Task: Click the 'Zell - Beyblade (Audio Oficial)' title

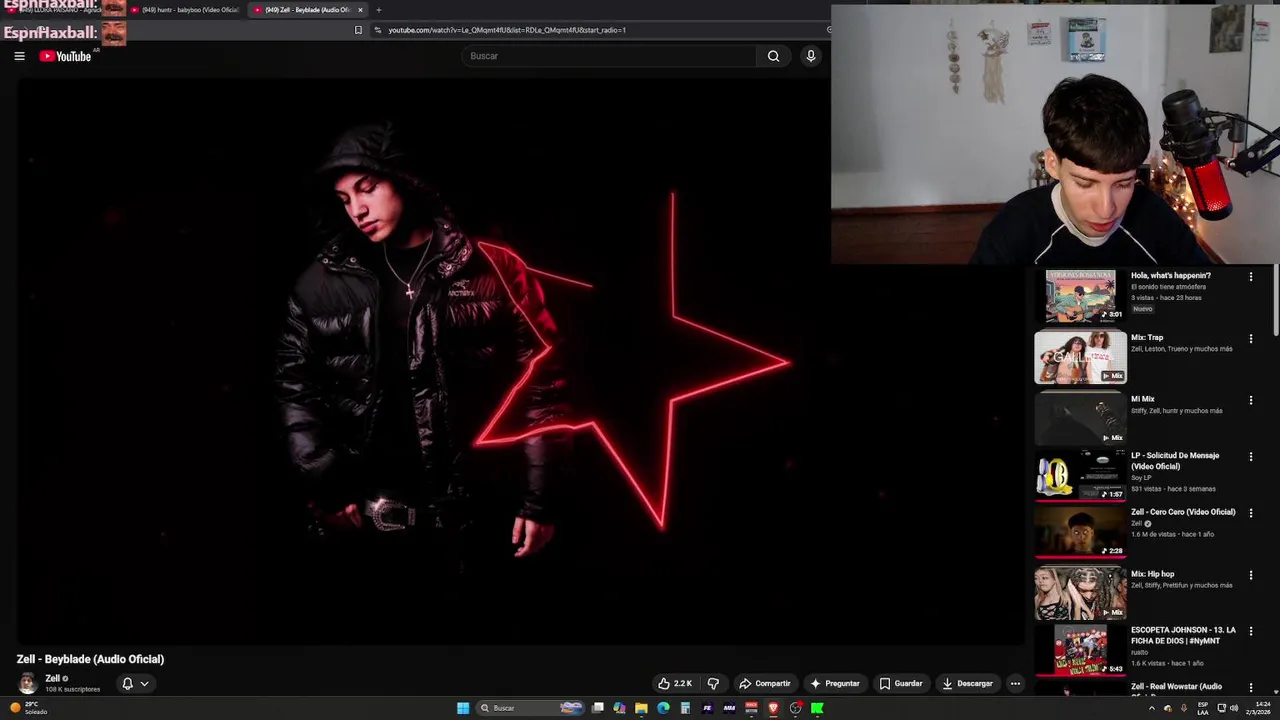Action: [90, 659]
